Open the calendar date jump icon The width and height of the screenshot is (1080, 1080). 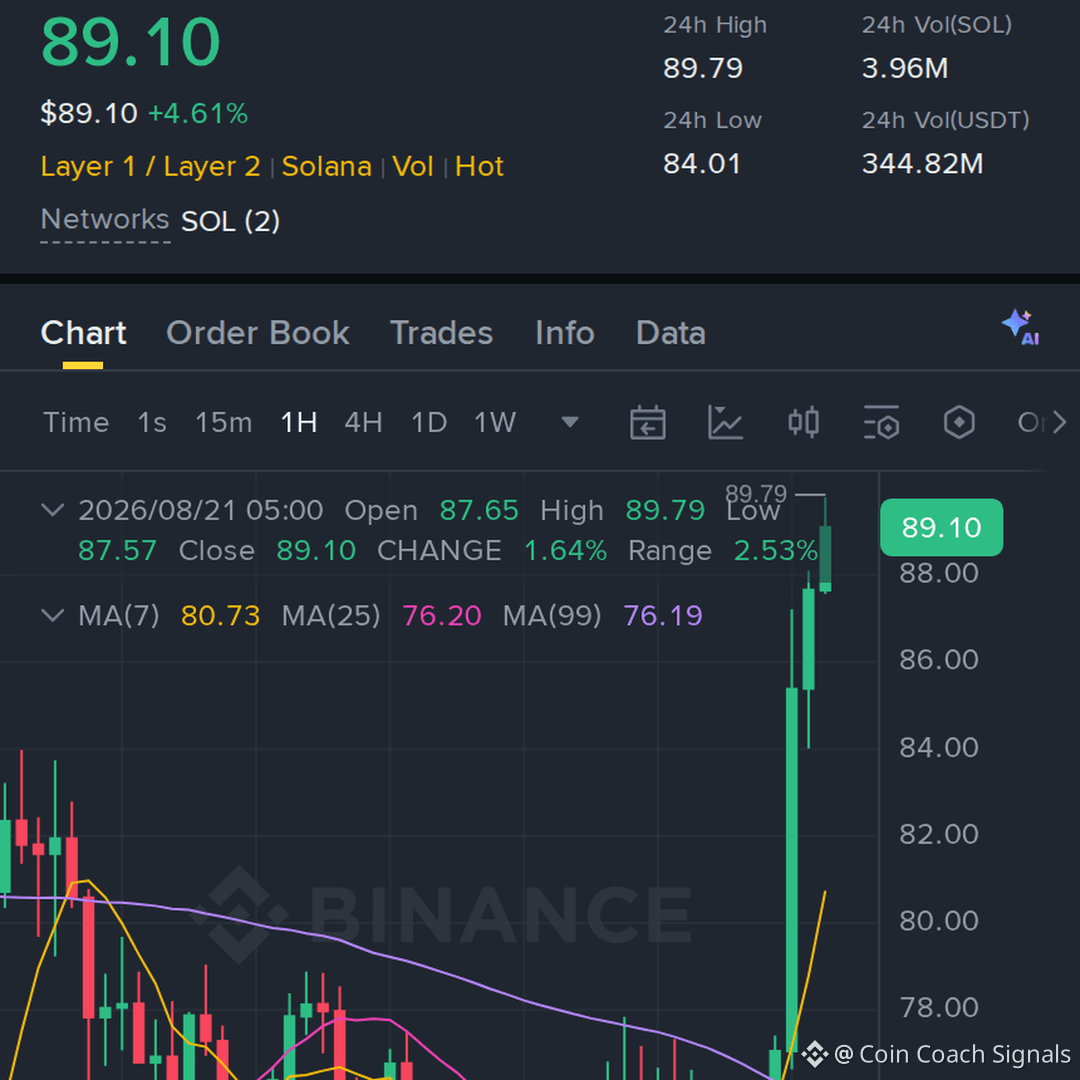click(x=647, y=422)
